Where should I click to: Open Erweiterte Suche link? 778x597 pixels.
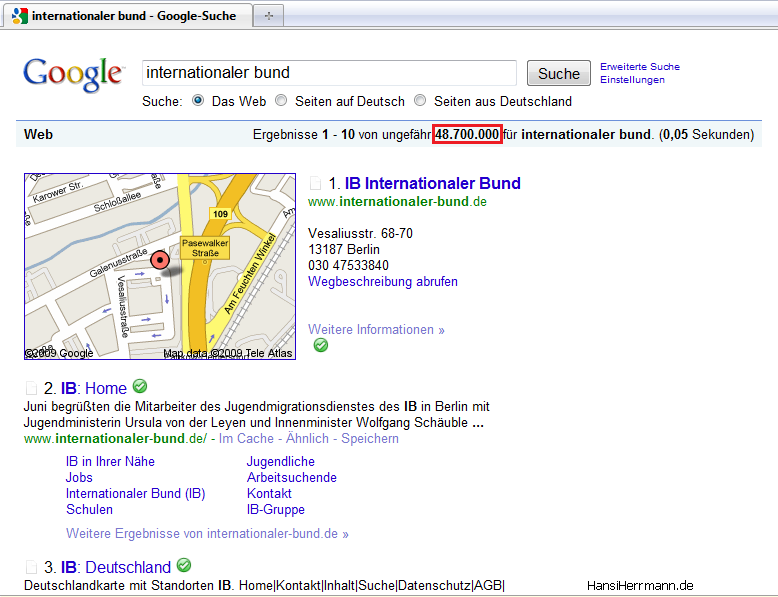[x=640, y=66]
